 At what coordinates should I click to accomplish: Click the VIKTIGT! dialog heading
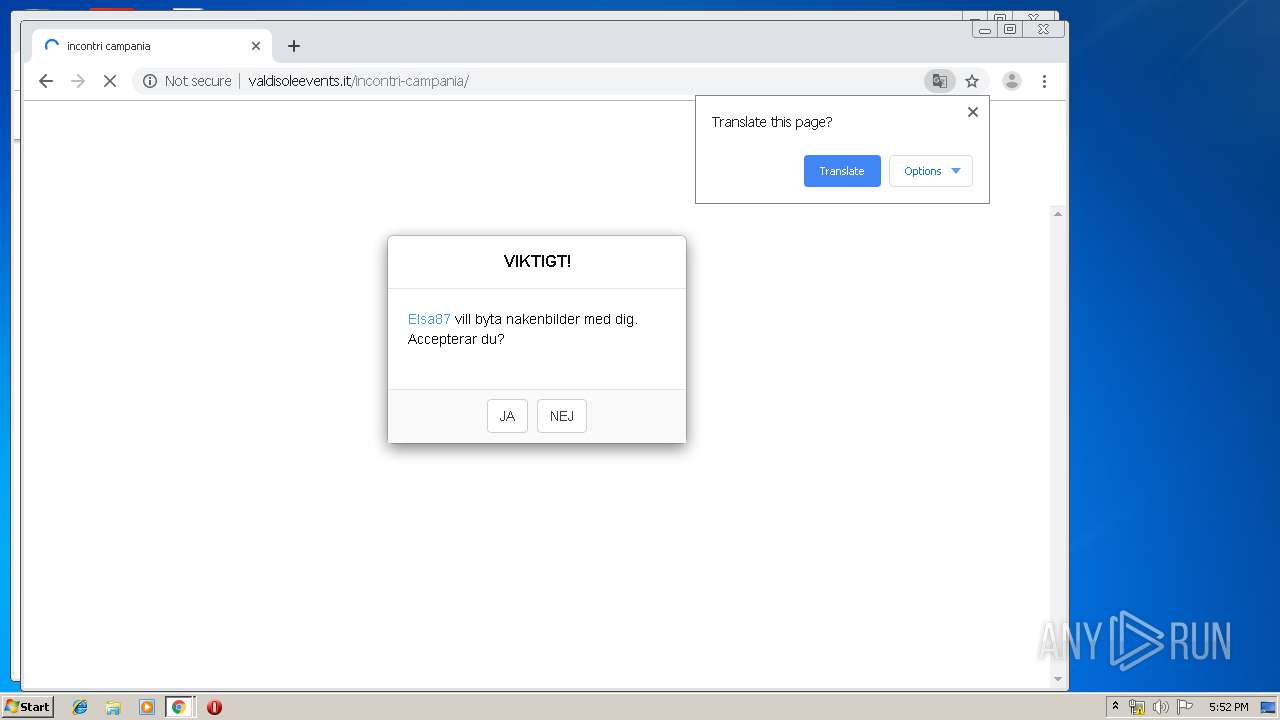537,262
